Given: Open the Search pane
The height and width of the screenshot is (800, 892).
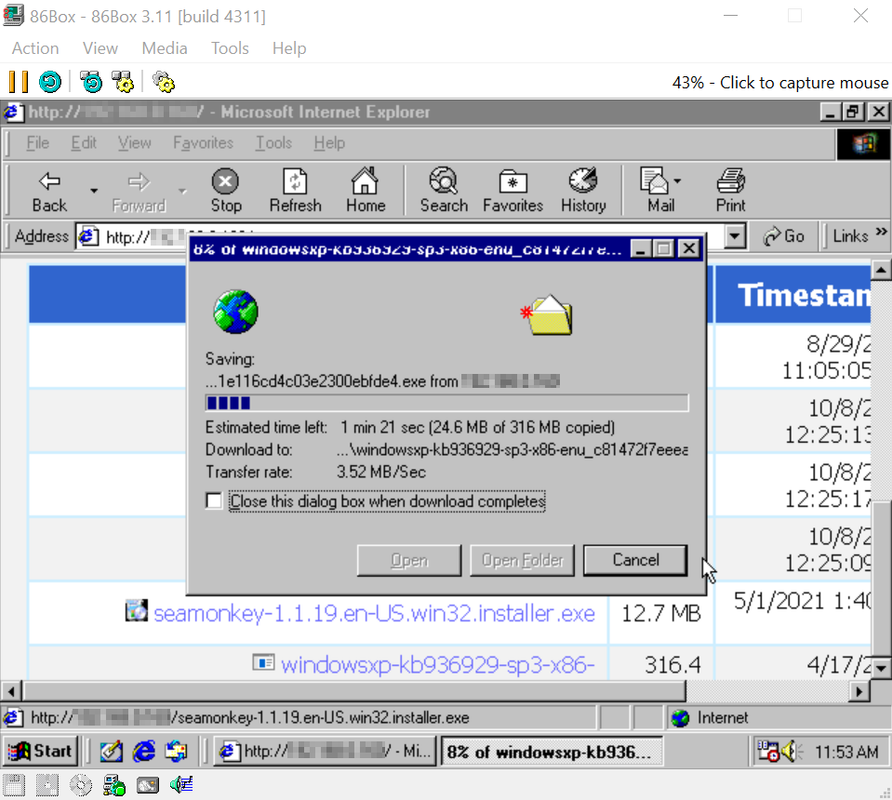Looking at the screenshot, I should point(444,191).
